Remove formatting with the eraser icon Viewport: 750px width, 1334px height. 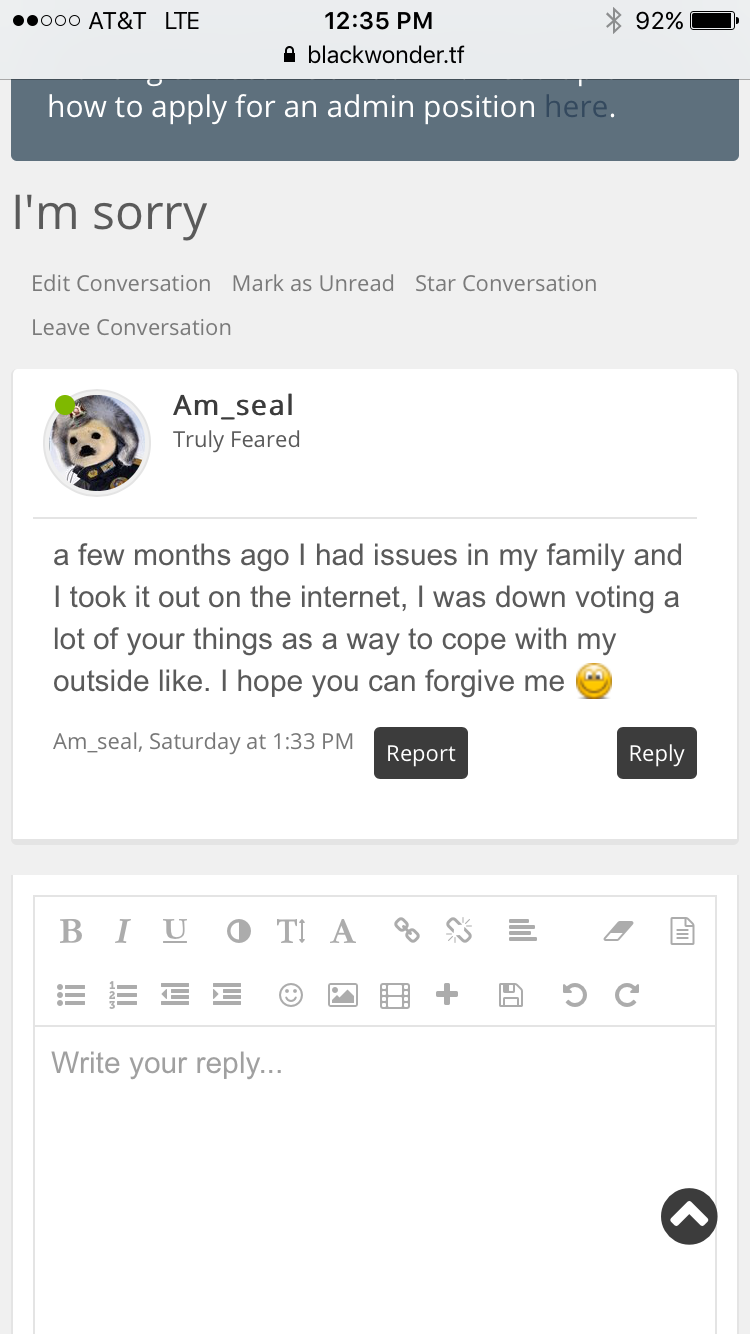(x=619, y=932)
